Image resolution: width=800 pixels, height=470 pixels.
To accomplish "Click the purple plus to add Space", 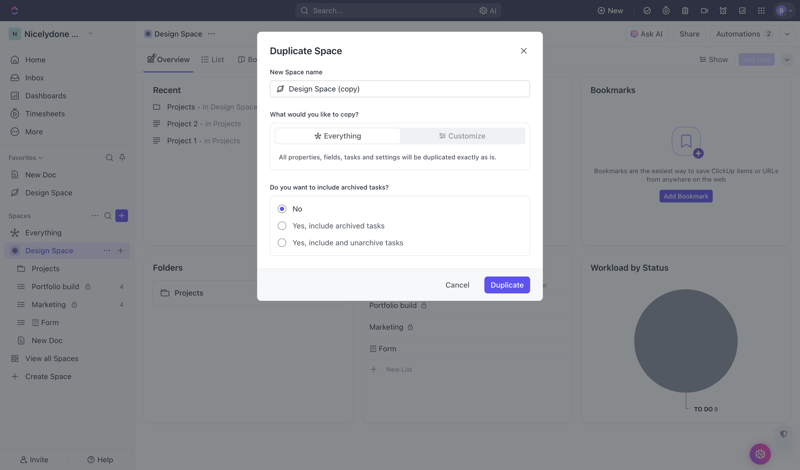I will click(x=121, y=215).
